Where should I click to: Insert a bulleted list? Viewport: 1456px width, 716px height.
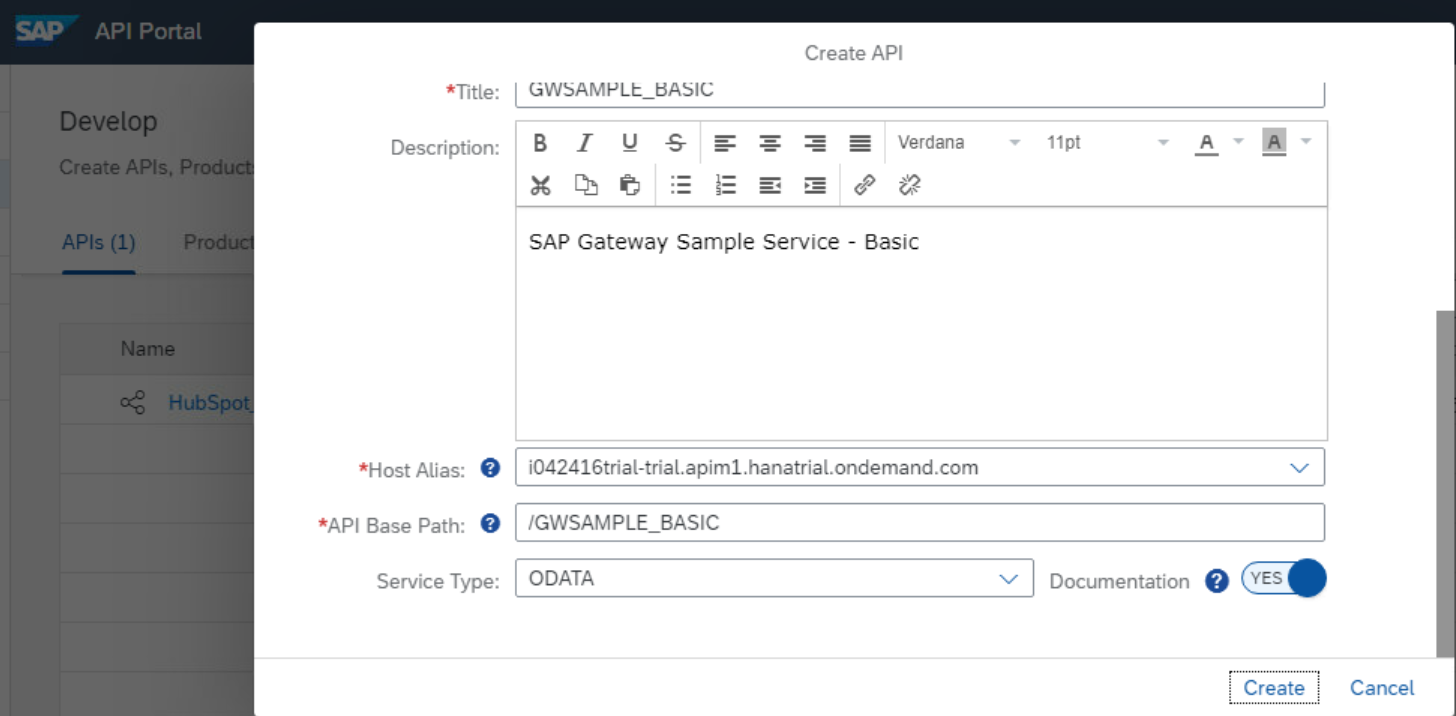click(x=681, y=185)
